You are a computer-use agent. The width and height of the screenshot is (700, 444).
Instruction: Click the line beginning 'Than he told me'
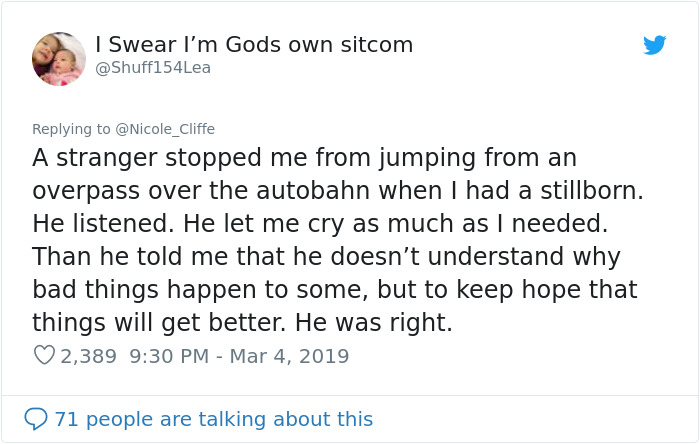point(326,257)
